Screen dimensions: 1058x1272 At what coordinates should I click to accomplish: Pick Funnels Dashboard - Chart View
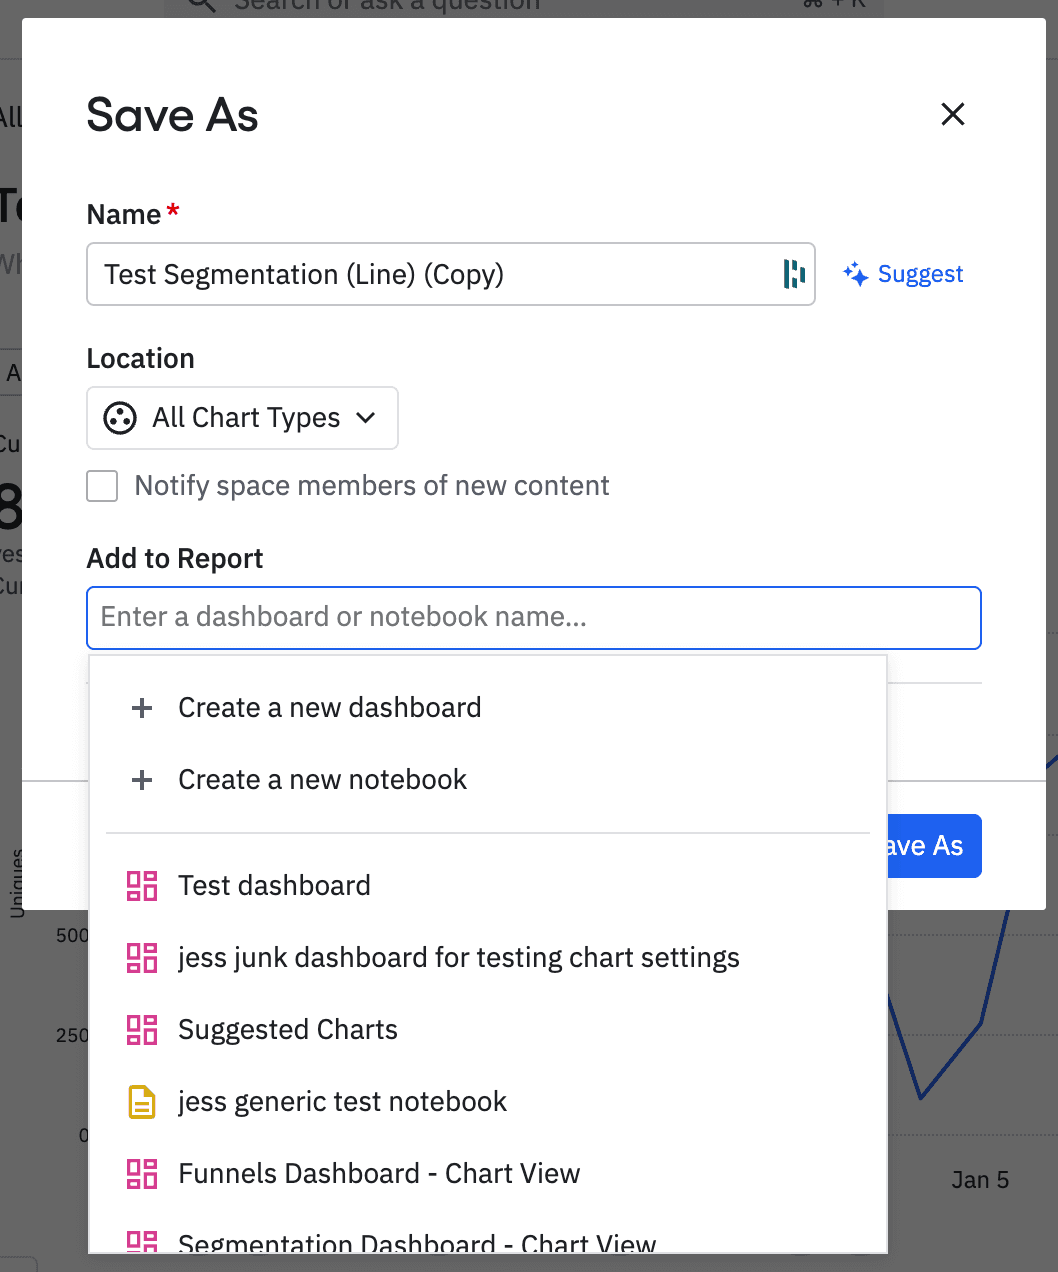(379, 1174)
